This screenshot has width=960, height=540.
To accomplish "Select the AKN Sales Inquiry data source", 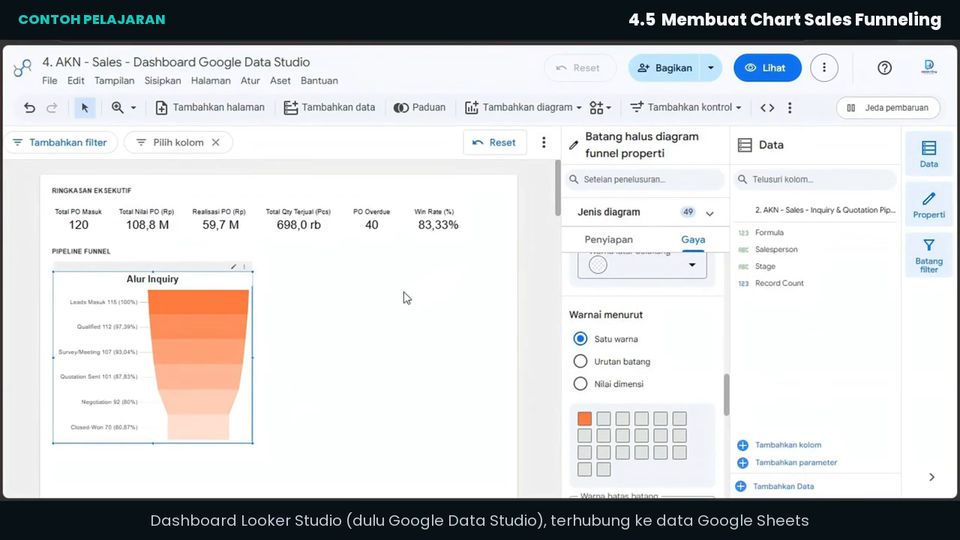I will pos(824,210).
